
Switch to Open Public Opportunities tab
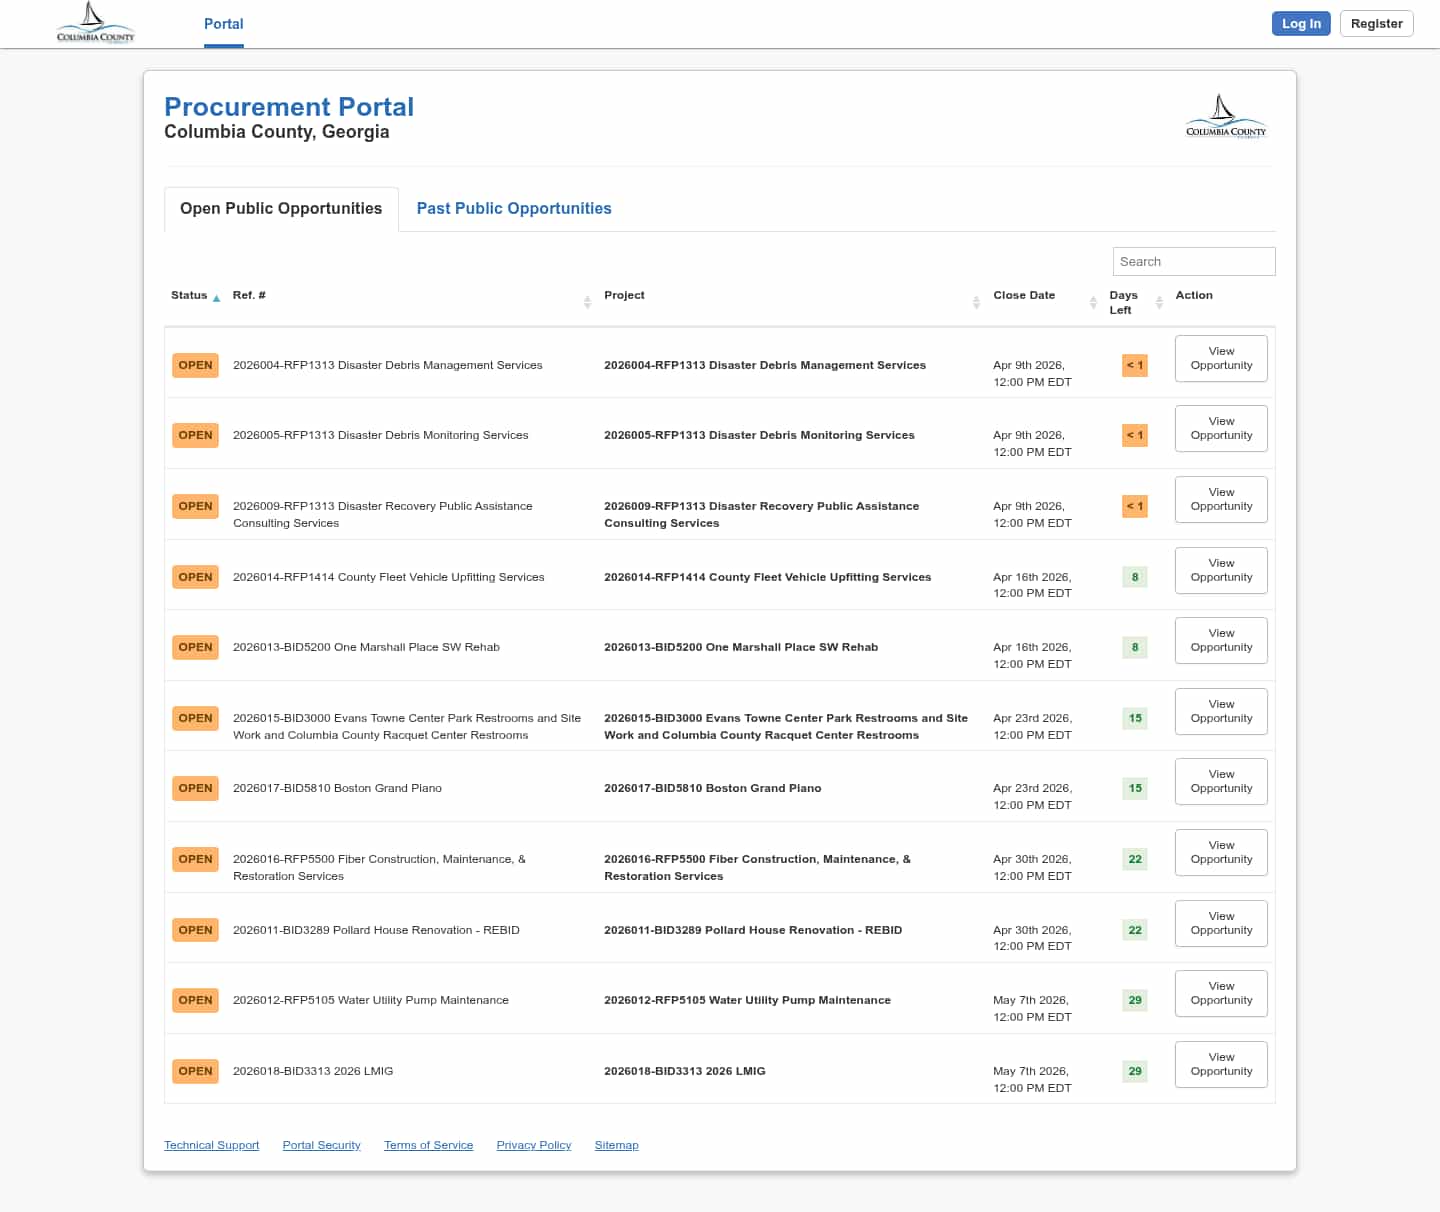coord(281,208)
